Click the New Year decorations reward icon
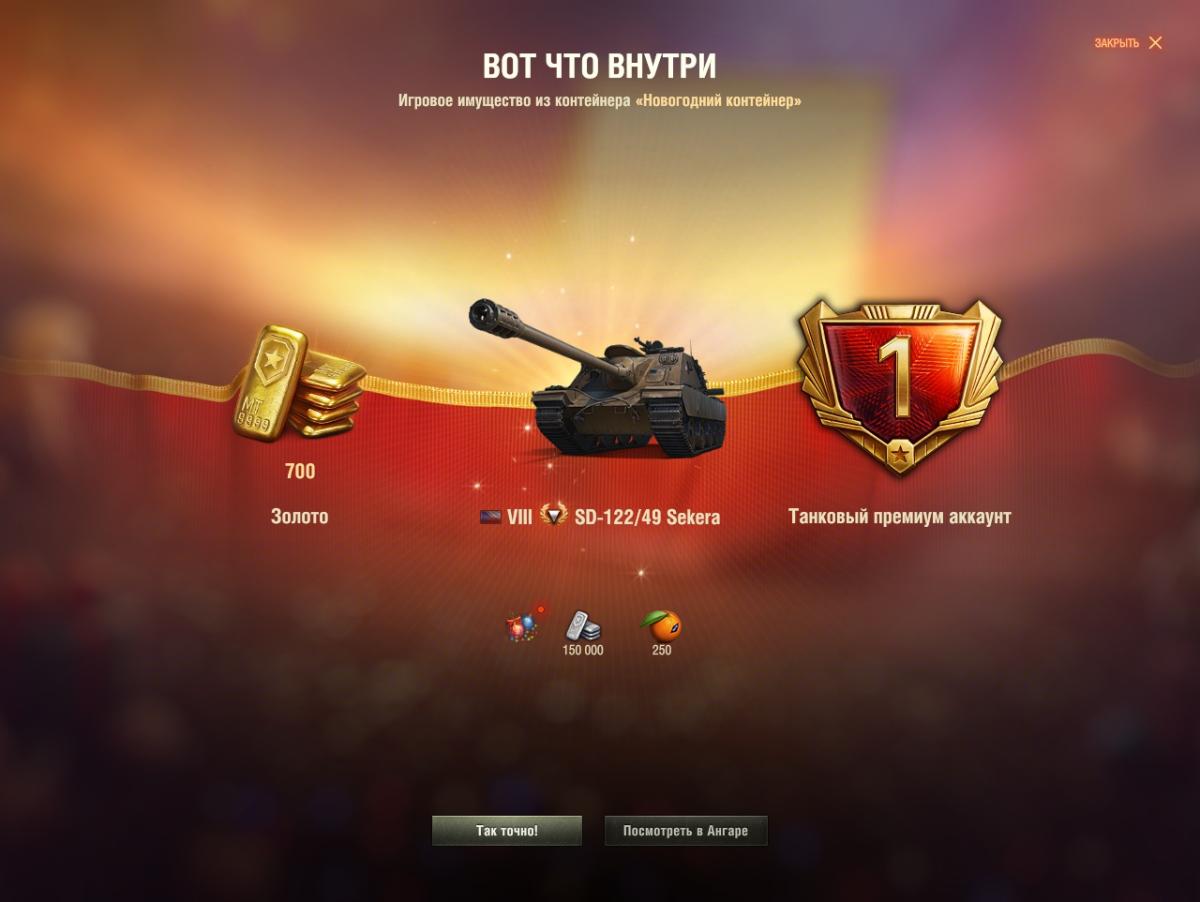1200x902 pixels. tap(522, 624)
